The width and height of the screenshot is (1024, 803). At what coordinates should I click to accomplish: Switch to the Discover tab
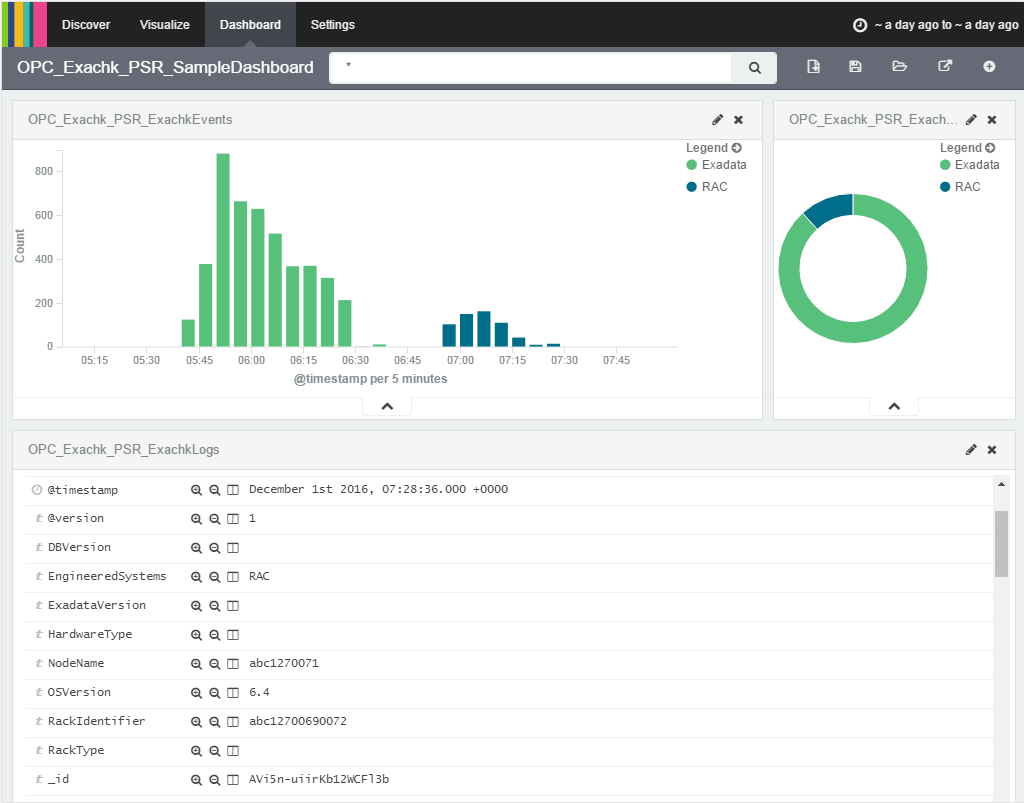(x=86, y=25)
